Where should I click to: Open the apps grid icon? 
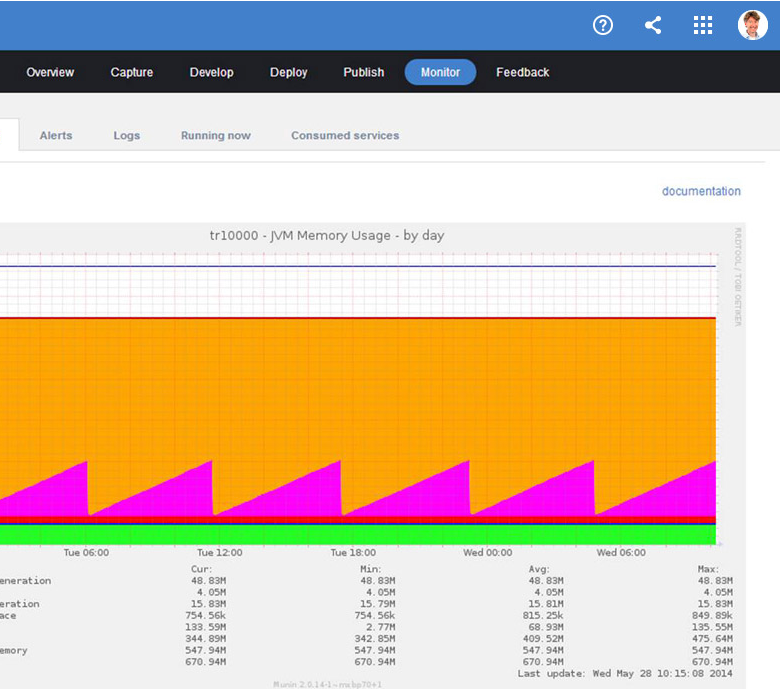[703, 25]
